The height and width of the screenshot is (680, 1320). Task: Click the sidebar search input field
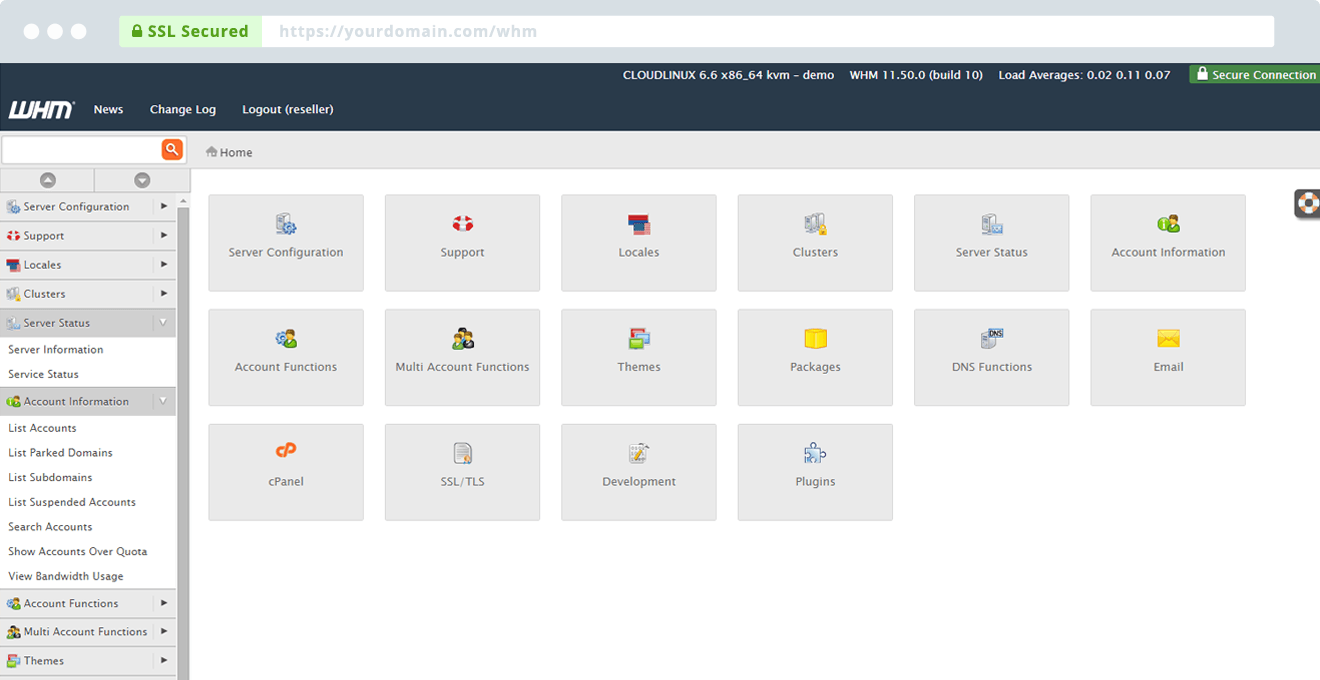pos(82,149)
